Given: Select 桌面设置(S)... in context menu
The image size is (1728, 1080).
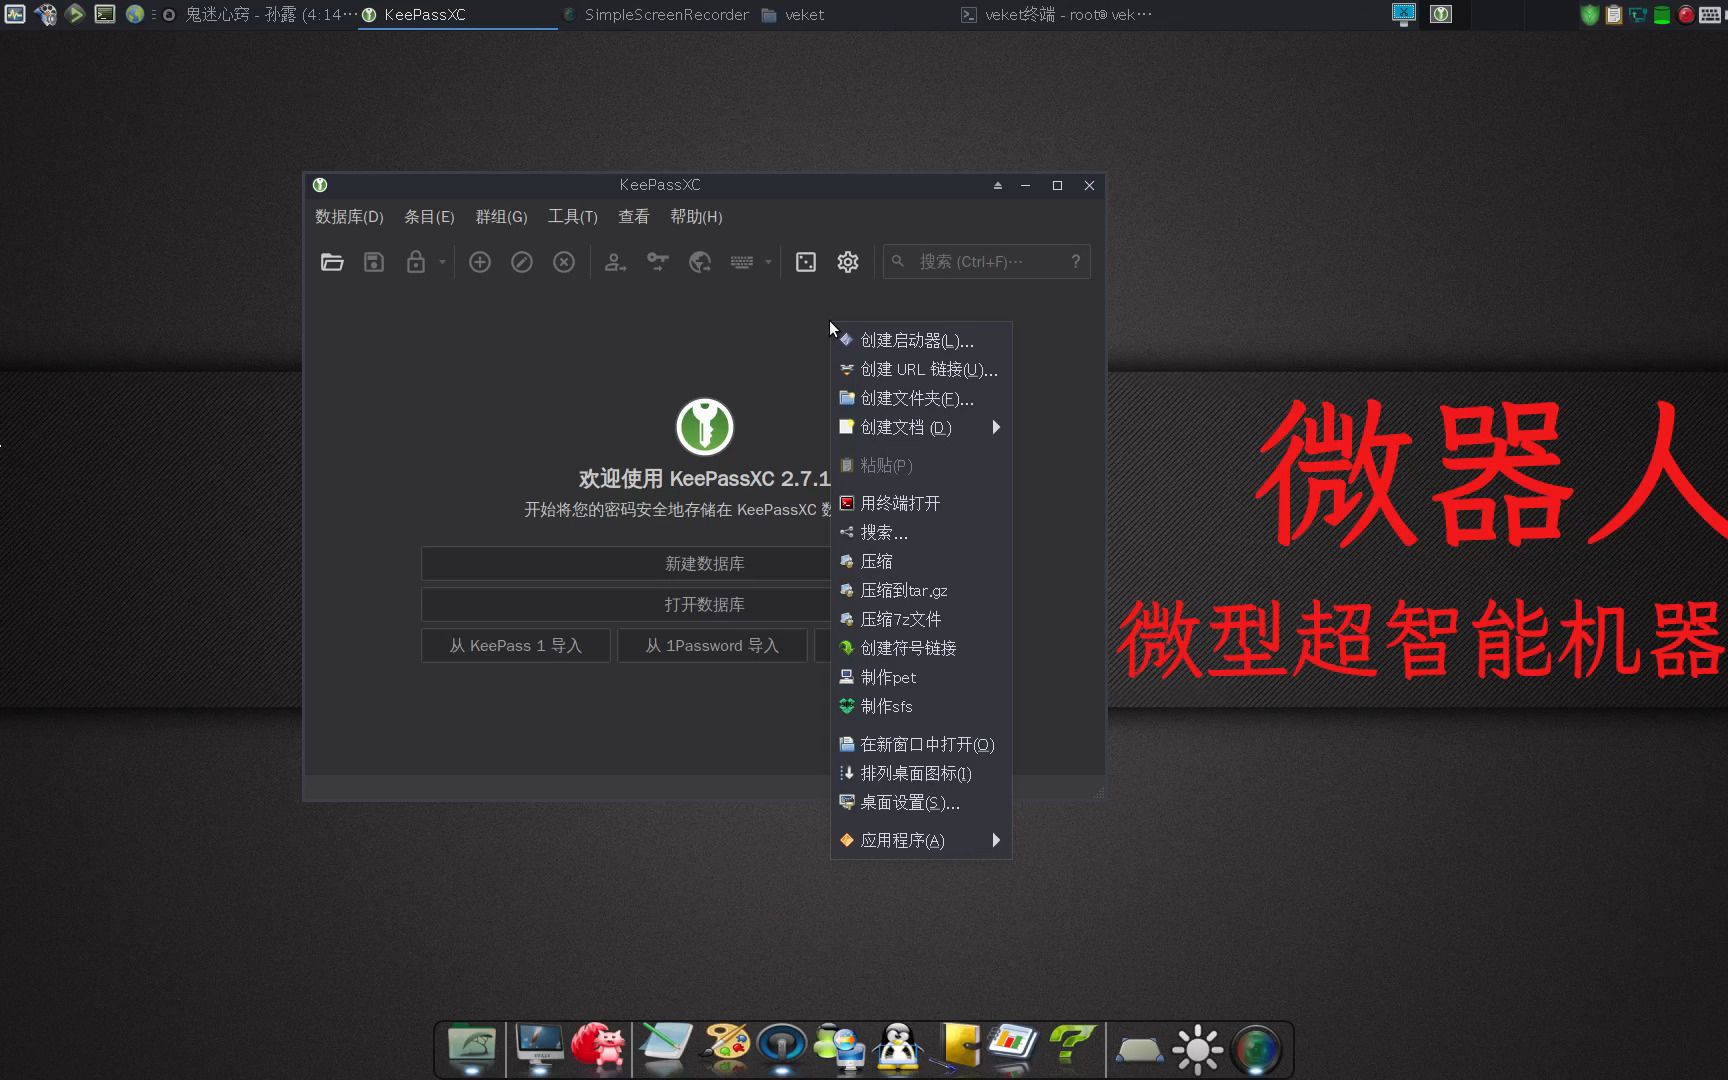Looking at the screenshot, I should click(x=921, y=803).
